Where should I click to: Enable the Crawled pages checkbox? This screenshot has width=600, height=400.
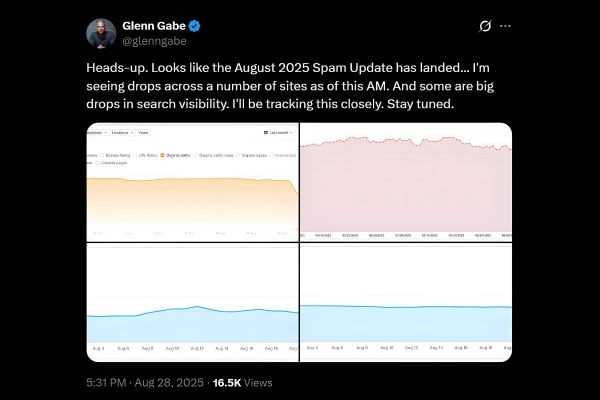click(100, 163)
